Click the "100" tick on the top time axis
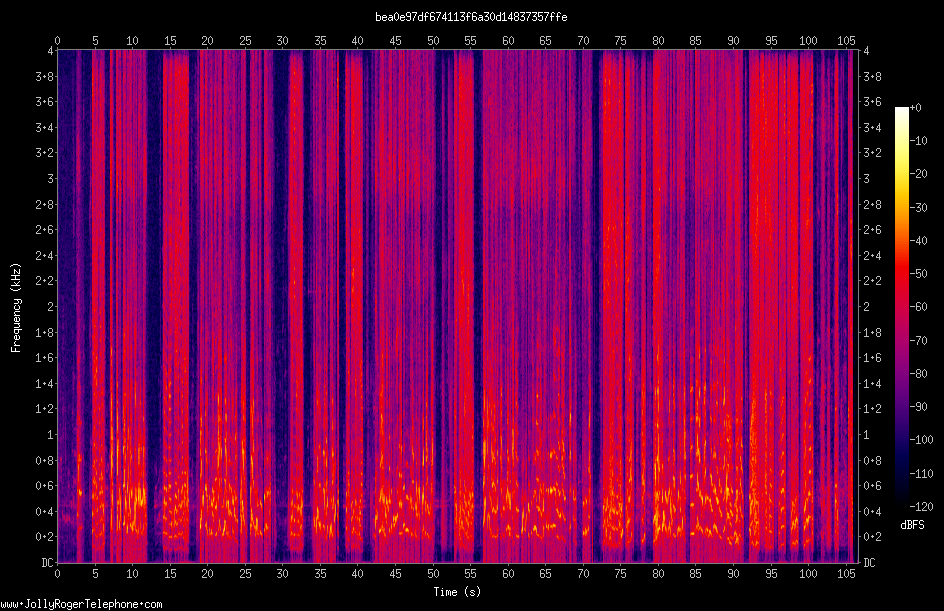944x611 pixels. [809, 40]
